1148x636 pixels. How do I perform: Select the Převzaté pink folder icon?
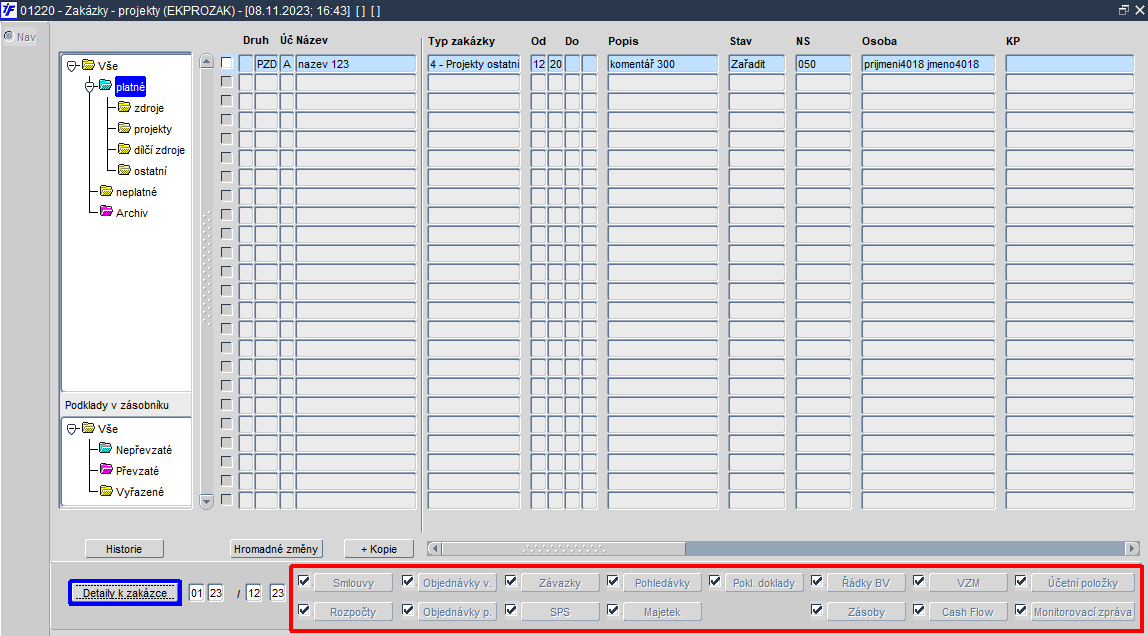(105, 470)
